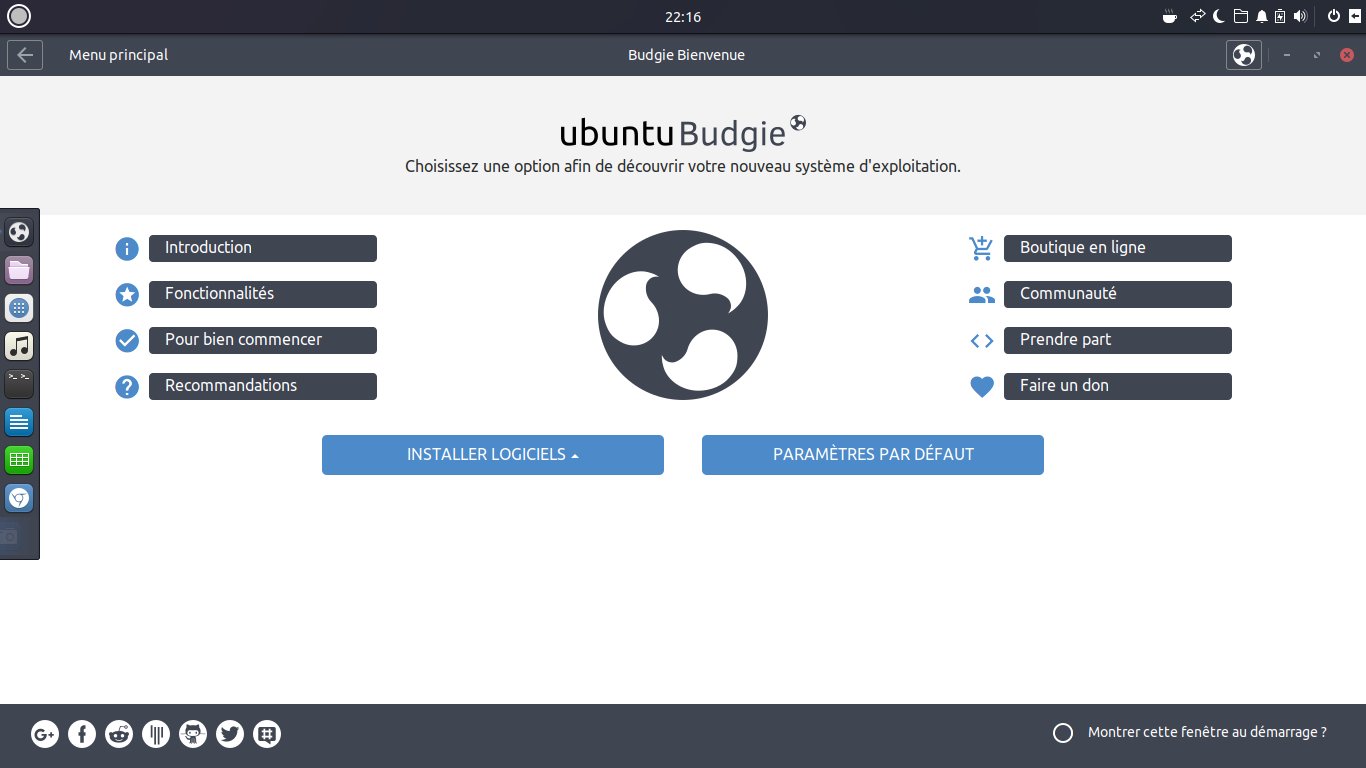Open Pour bien commencer
This screenshot has width=1366, height=768.
click(263, 340)
